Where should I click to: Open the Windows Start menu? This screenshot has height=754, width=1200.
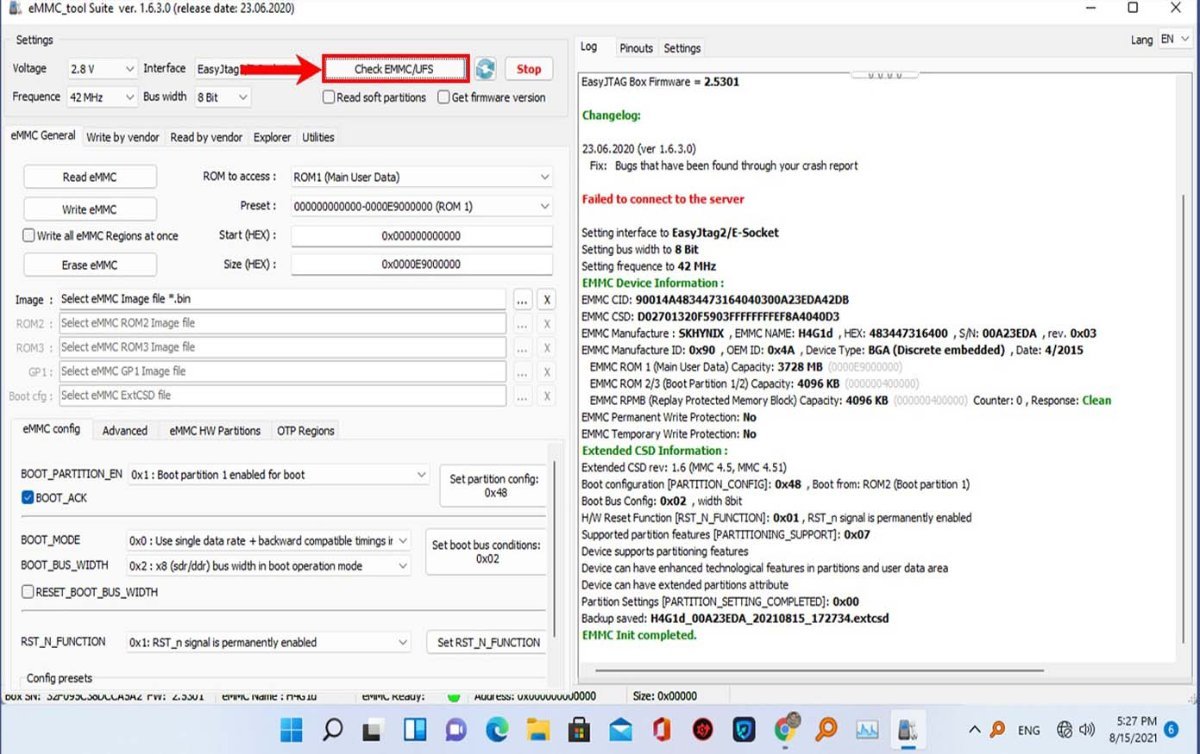coord(291,729)
